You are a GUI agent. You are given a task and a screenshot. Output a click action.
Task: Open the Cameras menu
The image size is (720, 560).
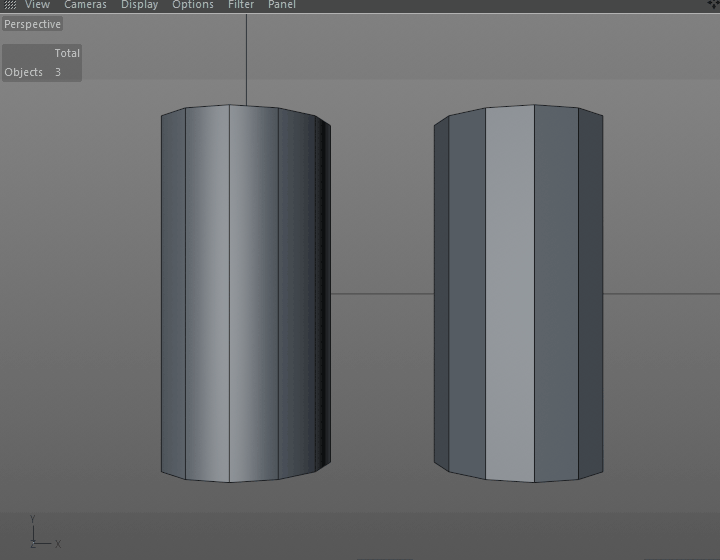(x=85, y=5)
